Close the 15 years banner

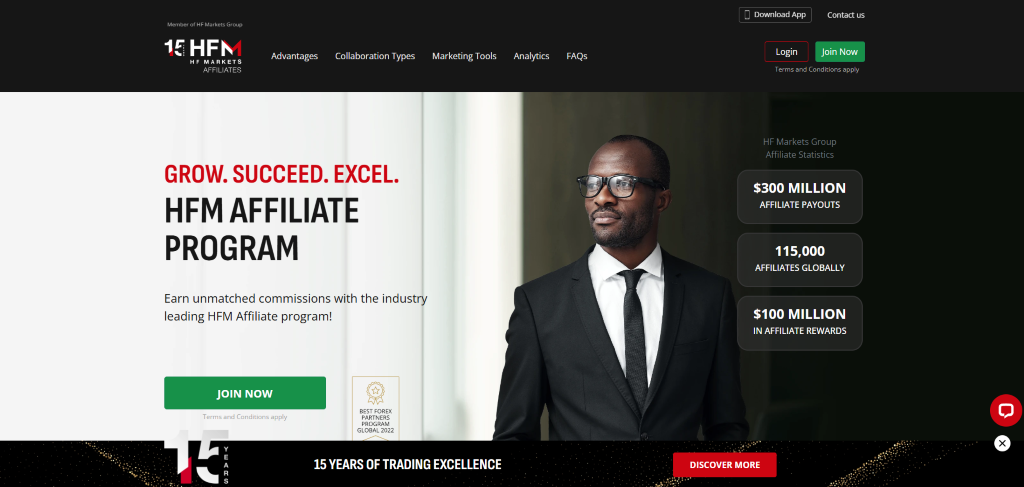pos(1002,443)
